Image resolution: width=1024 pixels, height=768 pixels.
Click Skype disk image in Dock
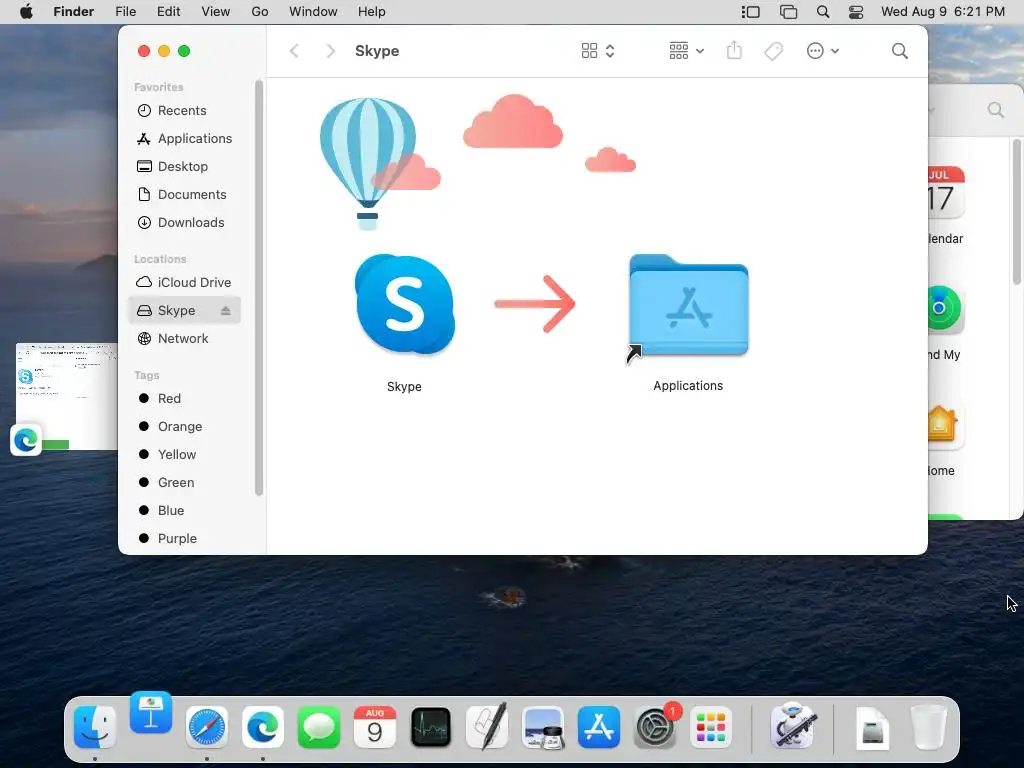[x=872, y=726]
